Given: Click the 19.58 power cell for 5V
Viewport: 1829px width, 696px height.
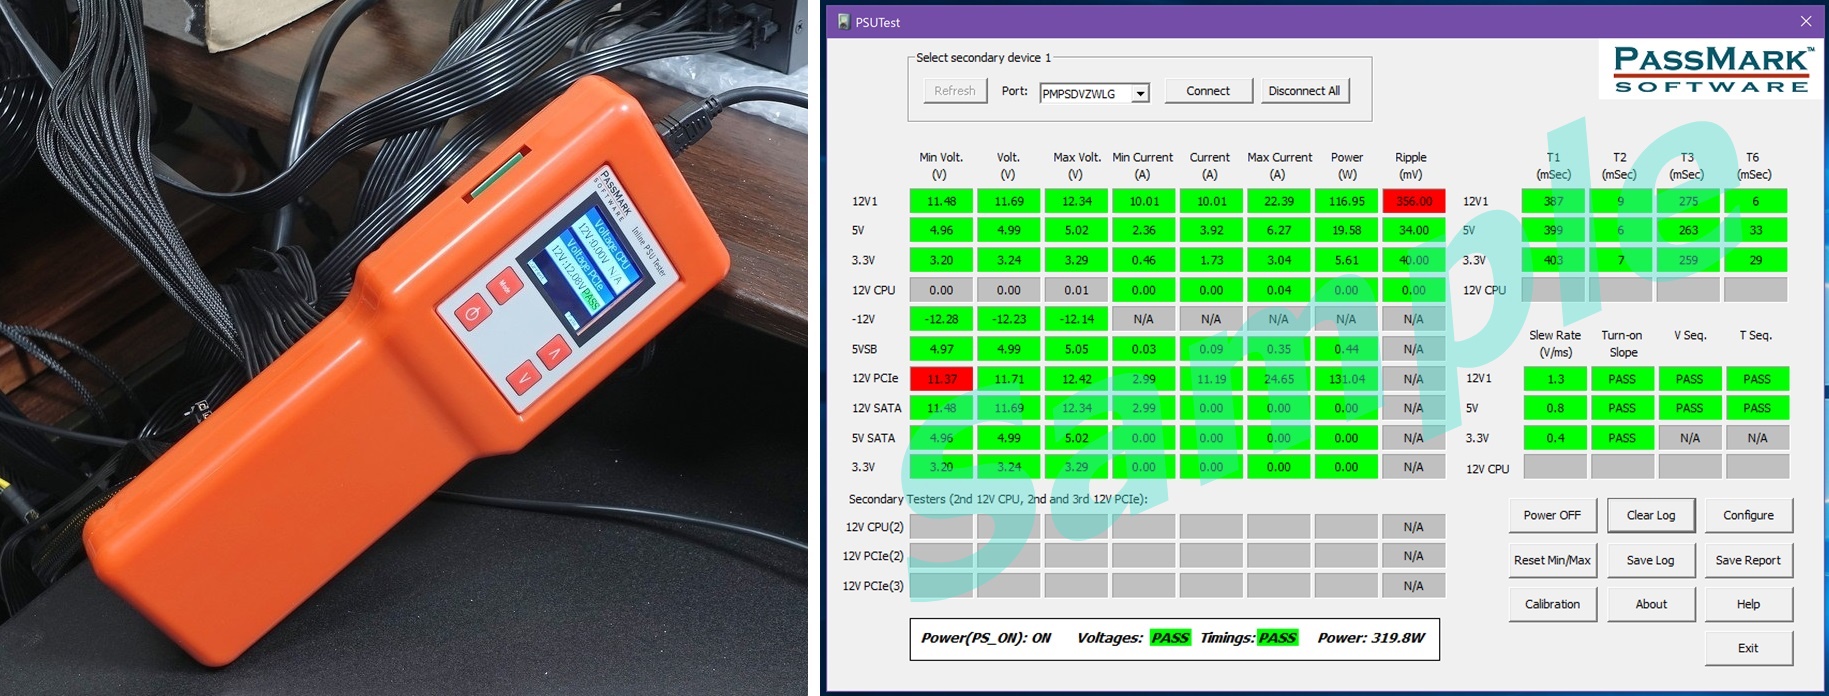Looking at the screenshot, I should 1346,230.
